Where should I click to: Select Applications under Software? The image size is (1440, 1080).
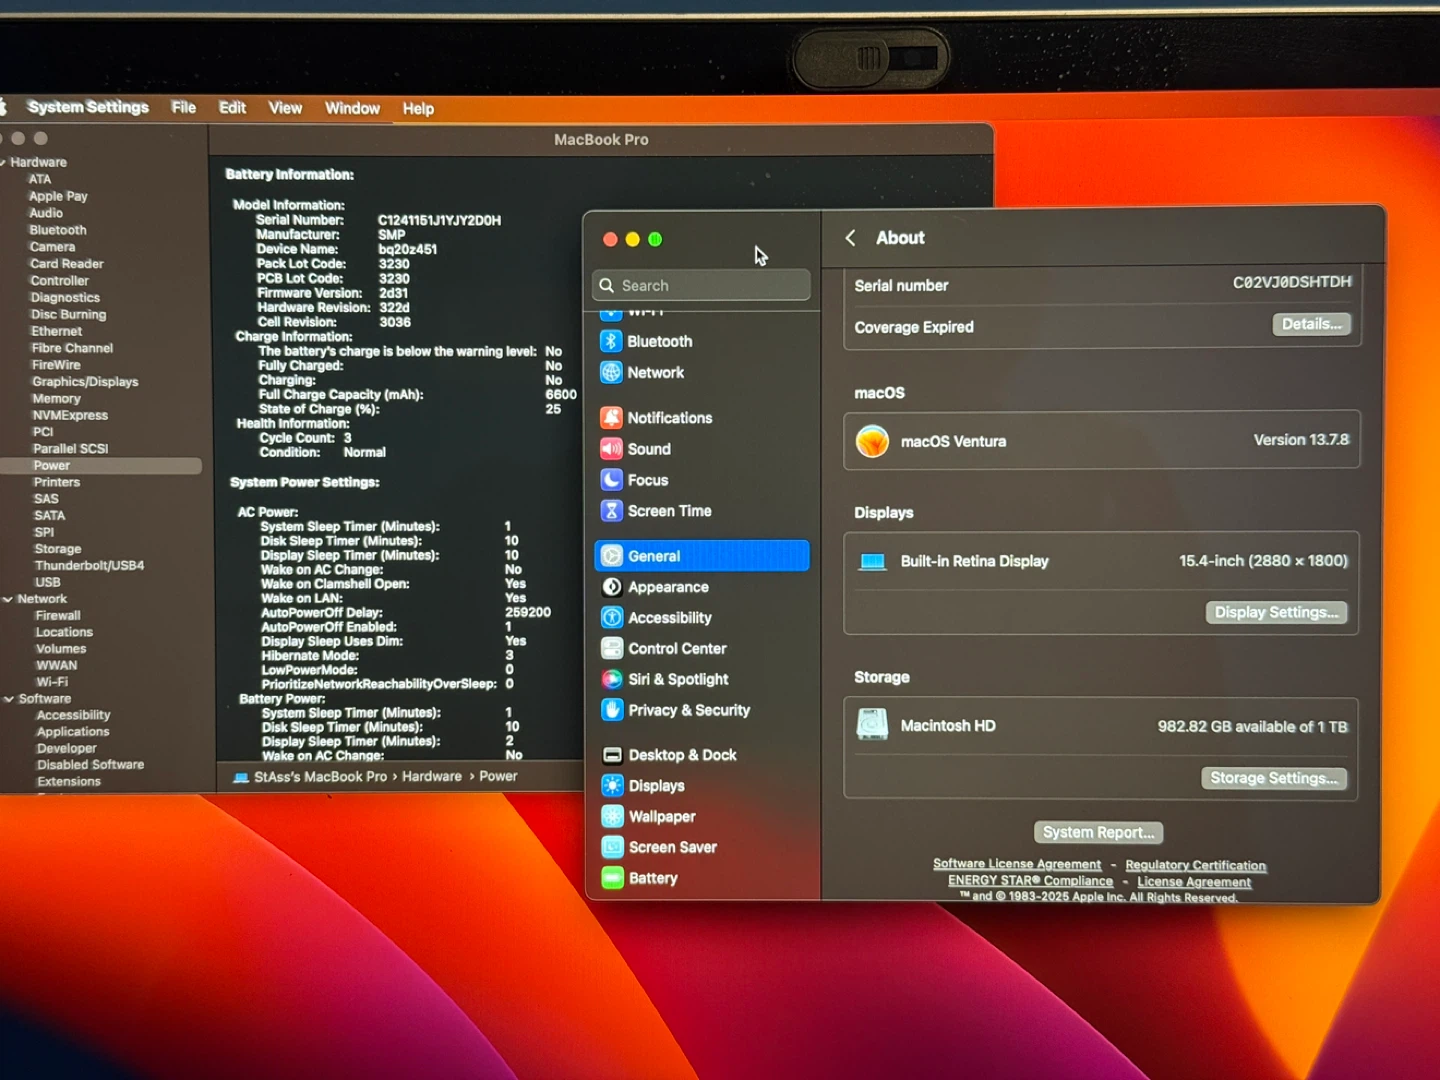[73, 732]
